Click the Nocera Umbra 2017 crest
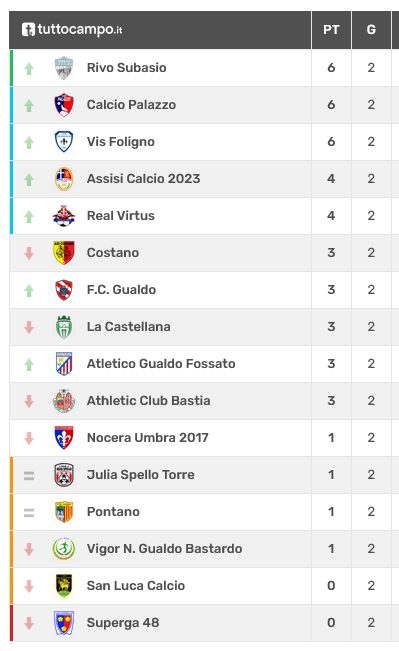The image size is (399, 651). (x=64, y=438)
